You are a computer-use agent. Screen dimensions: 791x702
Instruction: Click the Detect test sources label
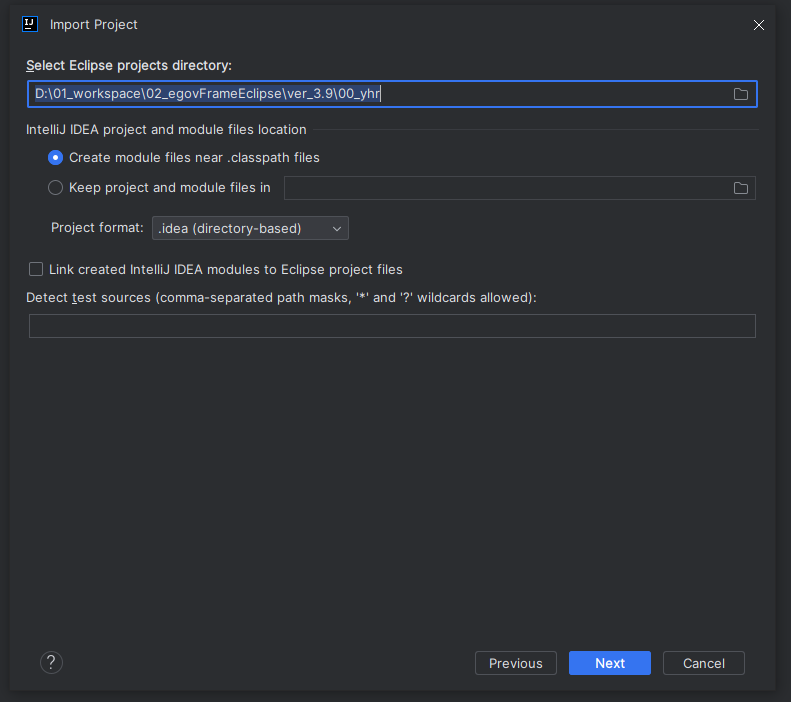281,298
